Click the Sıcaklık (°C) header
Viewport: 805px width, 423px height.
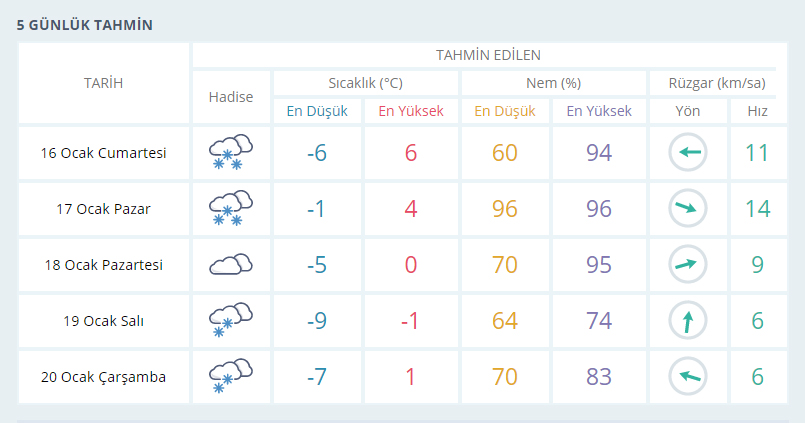click(365, 83)
